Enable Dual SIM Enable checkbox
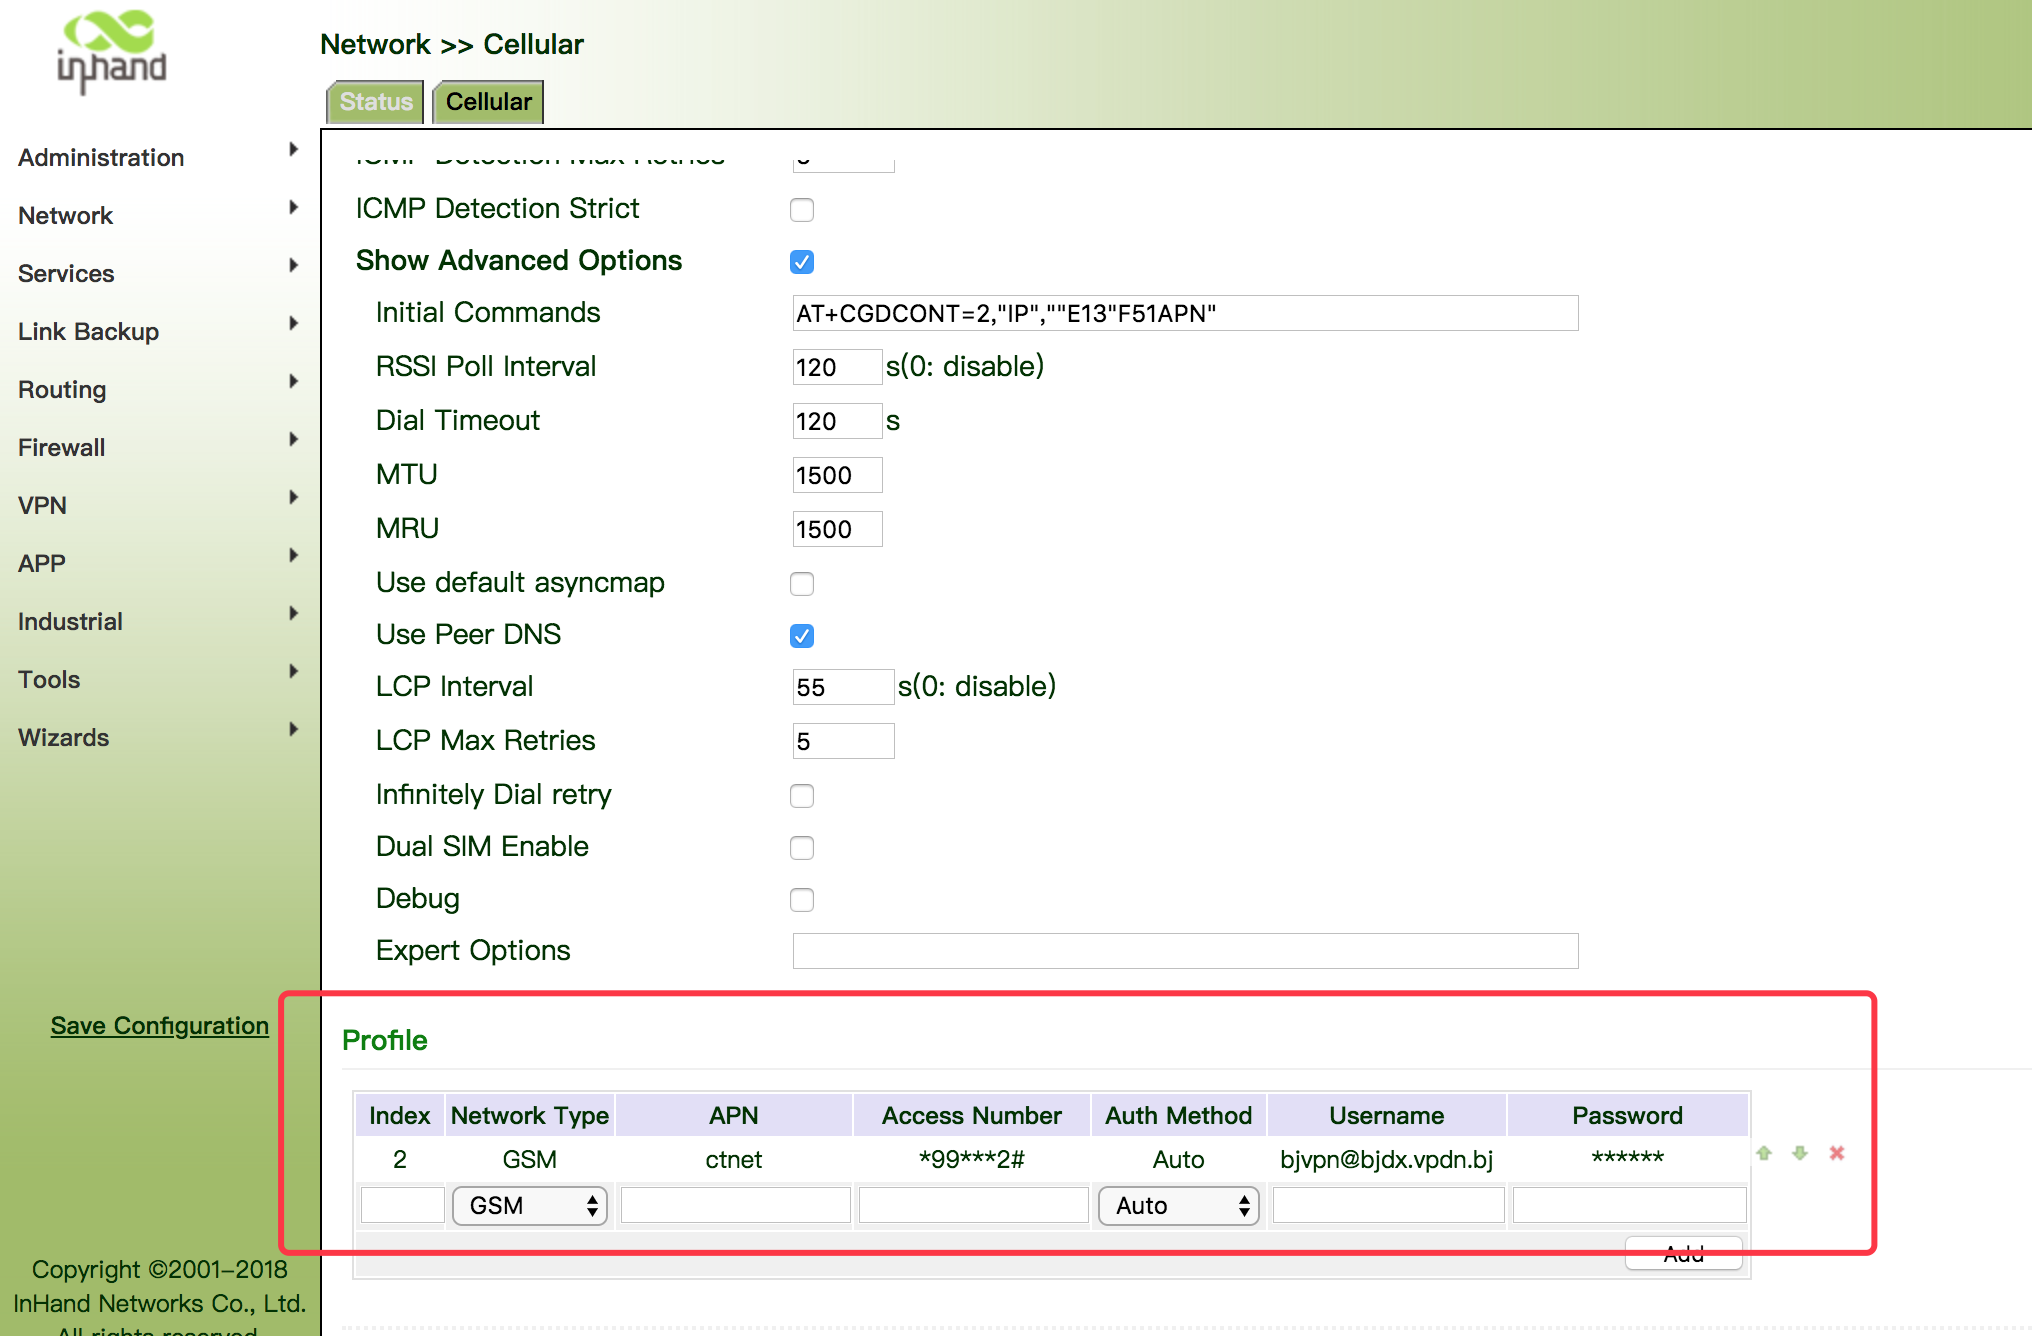The height and width of the screenshot is (1336, 2032). click(x=802, y=848)
